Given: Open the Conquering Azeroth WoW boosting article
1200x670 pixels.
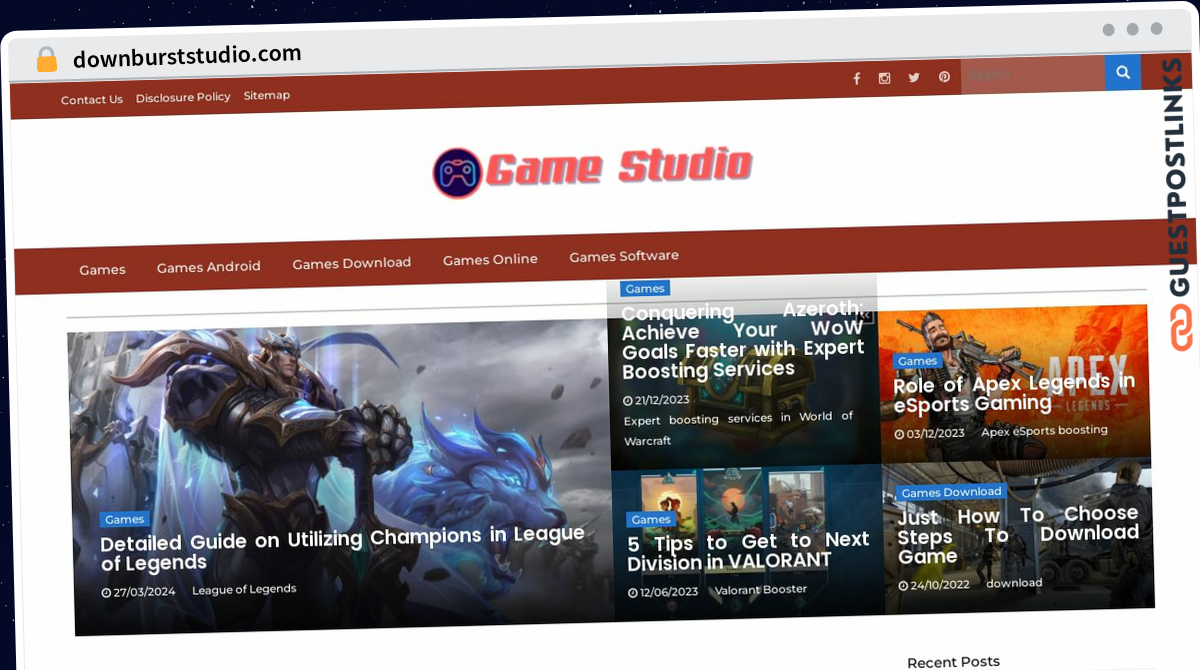Looking at the screenshot, I should click(x=743, y=341).
